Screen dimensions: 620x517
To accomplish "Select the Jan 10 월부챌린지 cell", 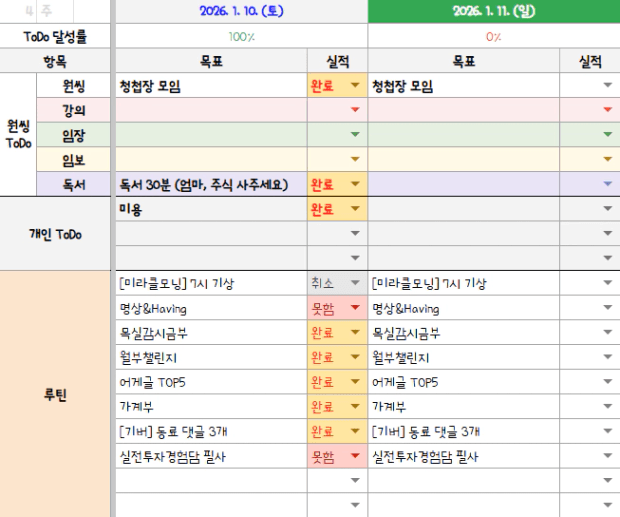I will point(211,357).
